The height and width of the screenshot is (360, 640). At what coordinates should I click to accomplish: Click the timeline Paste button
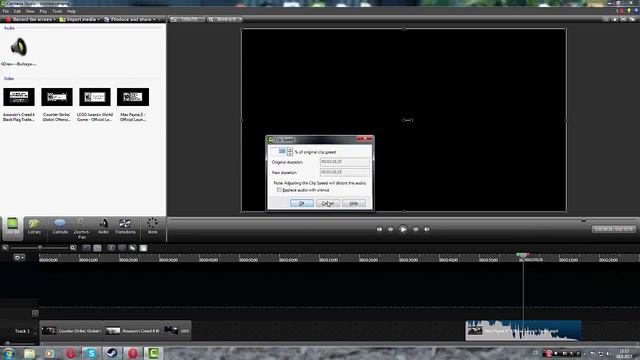pyautogui.click(x=143, y=248)
